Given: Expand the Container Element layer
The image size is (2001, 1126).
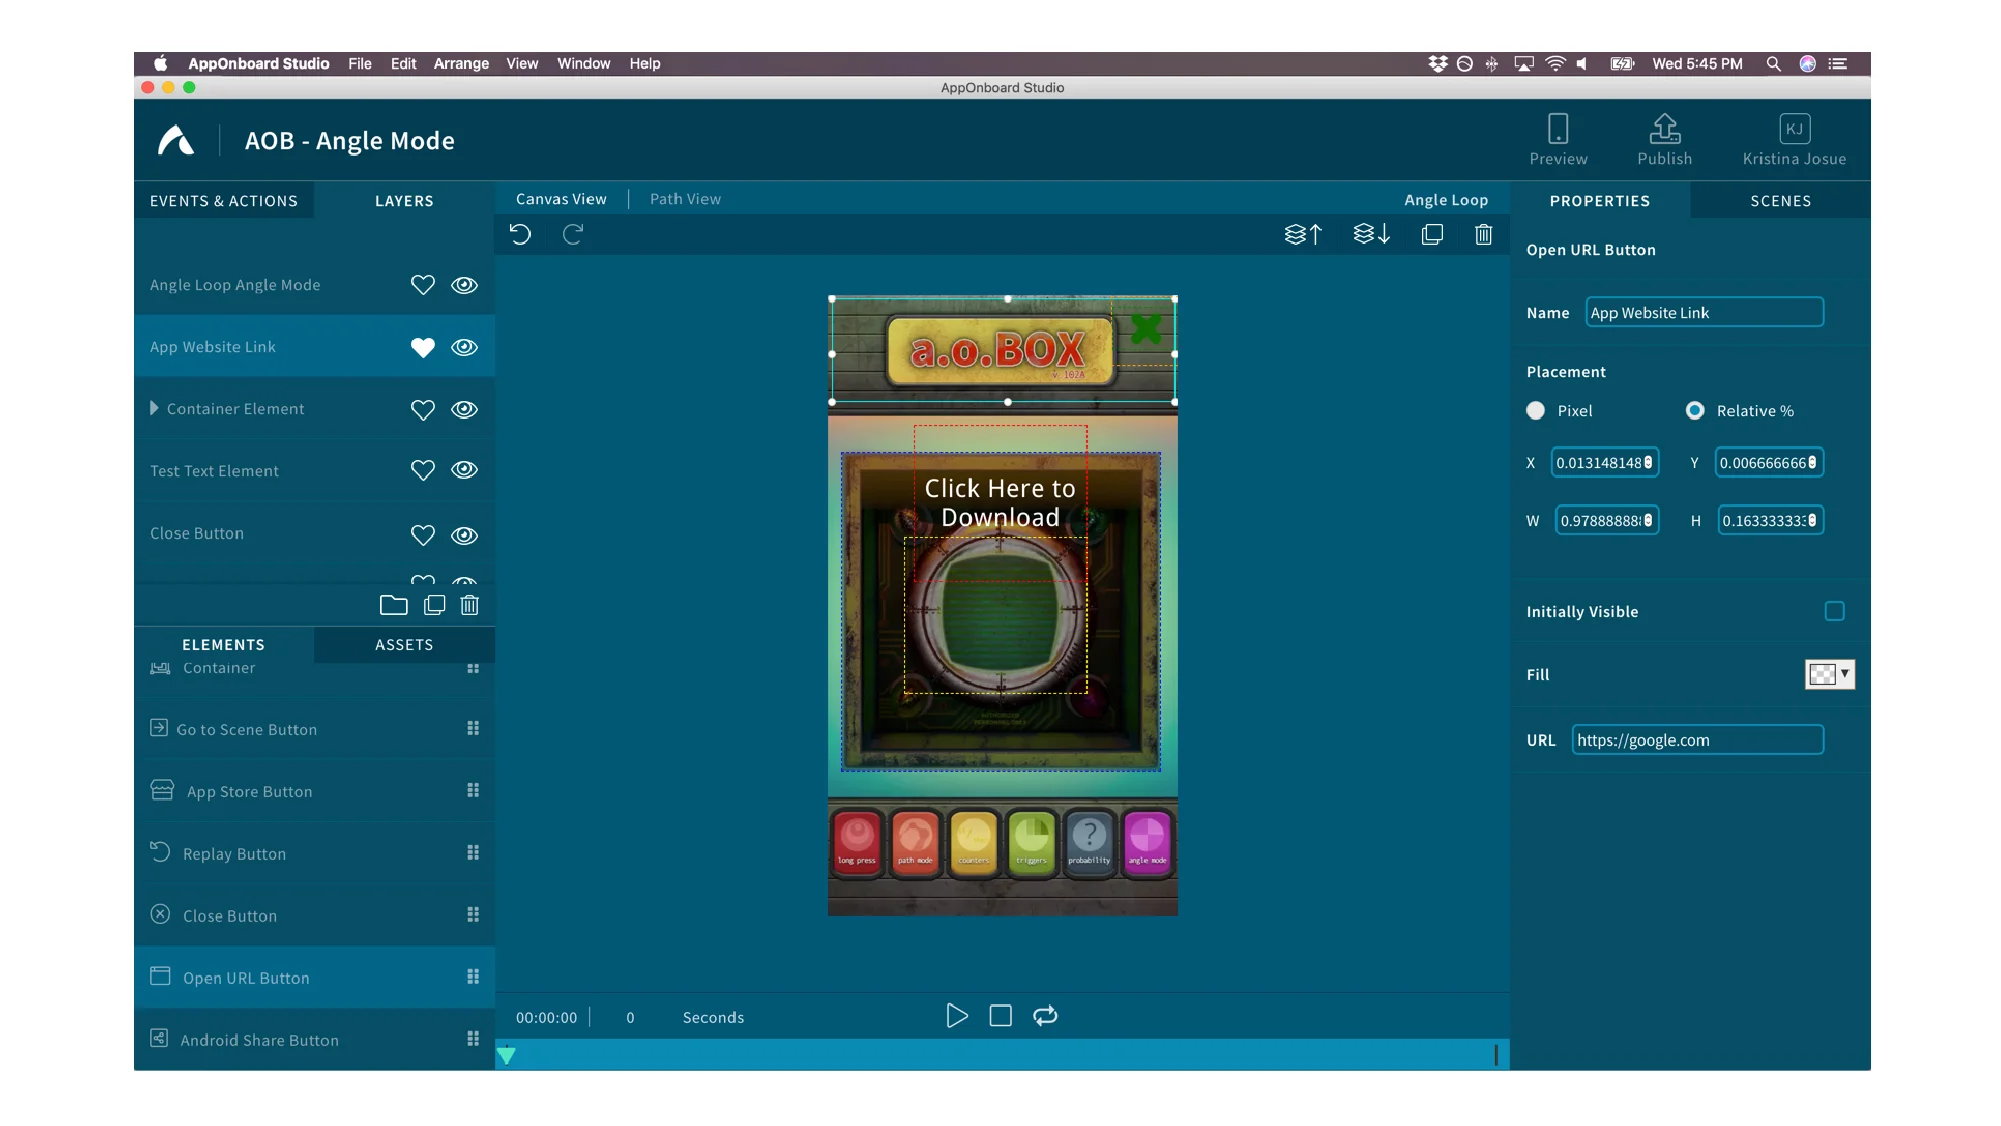Looking at the screenshot, I should click(154, 408).
